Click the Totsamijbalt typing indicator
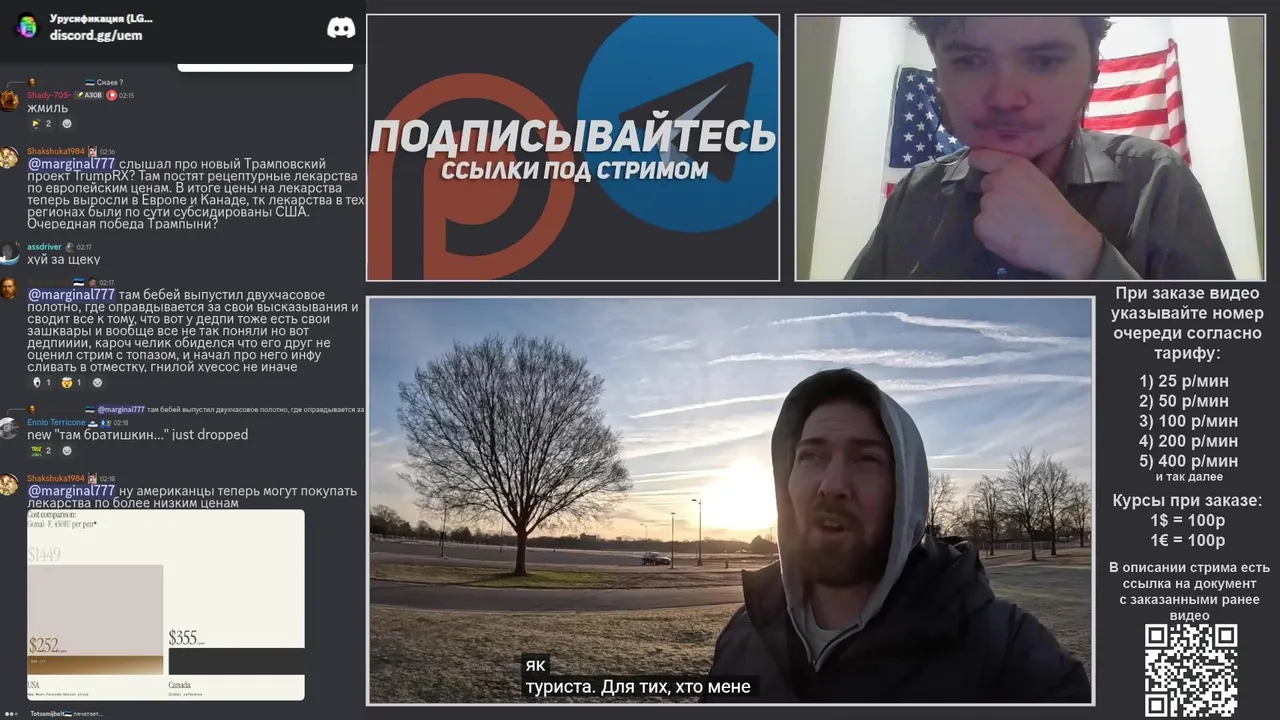The width and height of the screenshot is (1280, 720). [54, 713]
